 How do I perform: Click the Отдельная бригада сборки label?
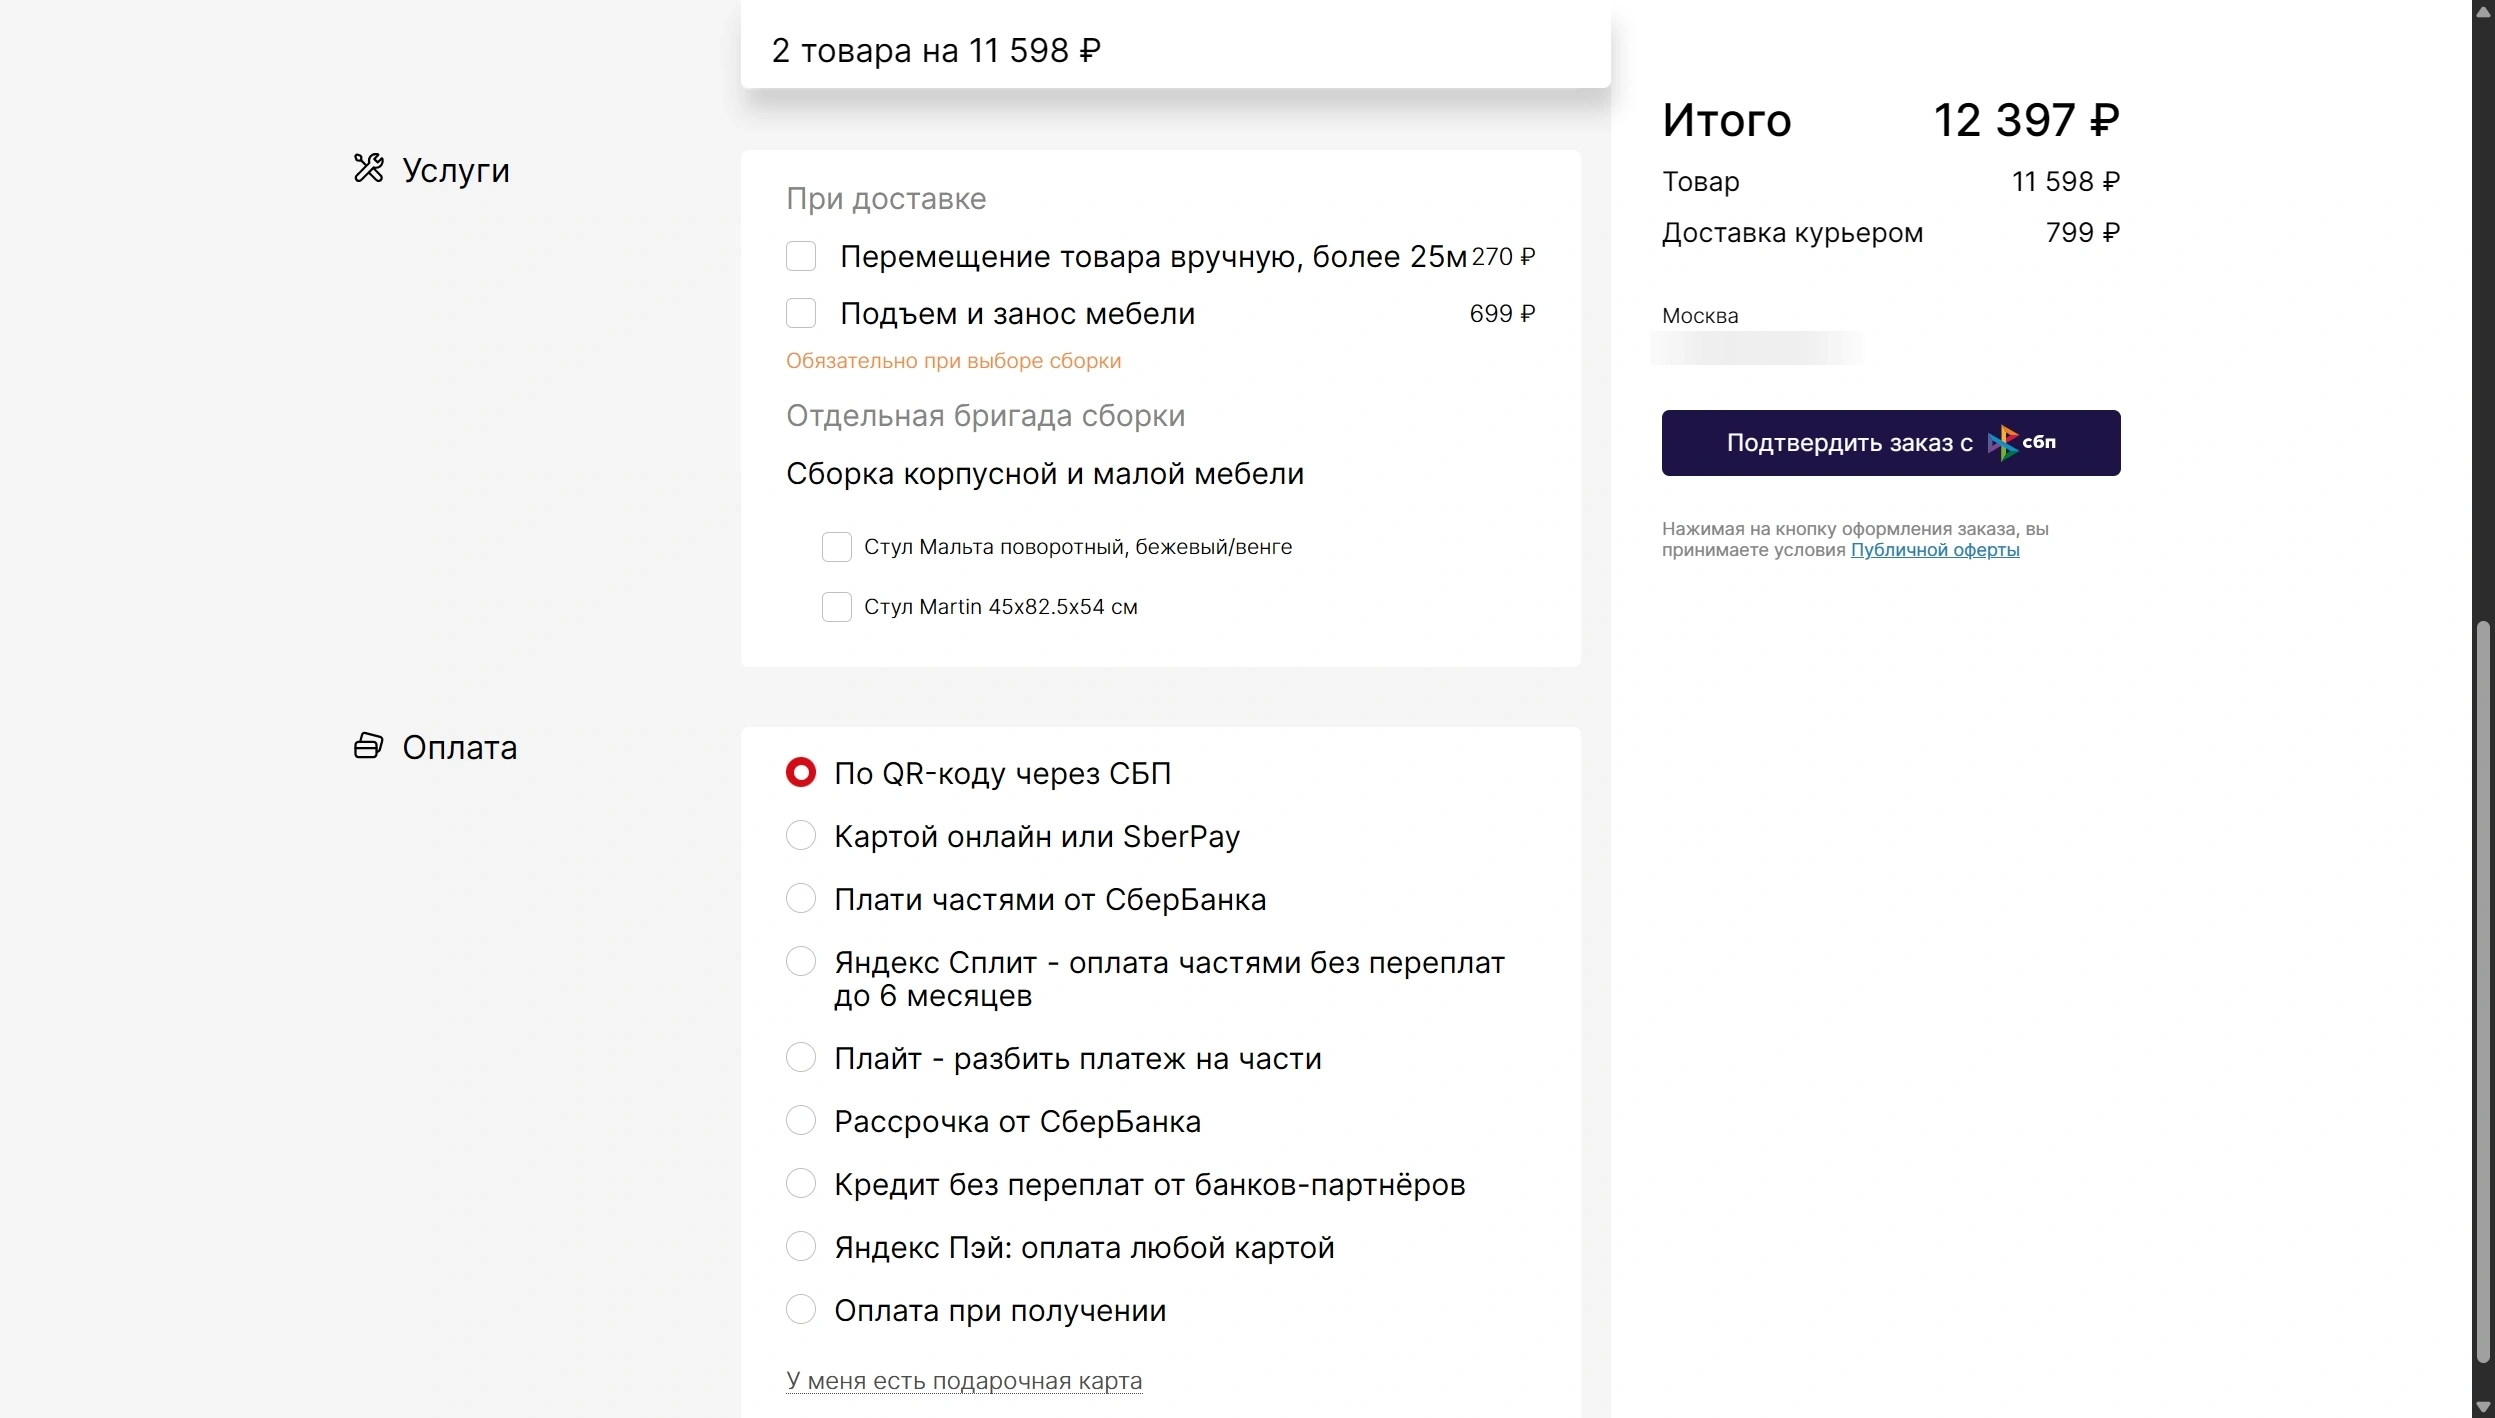click(x=985, y=416)
